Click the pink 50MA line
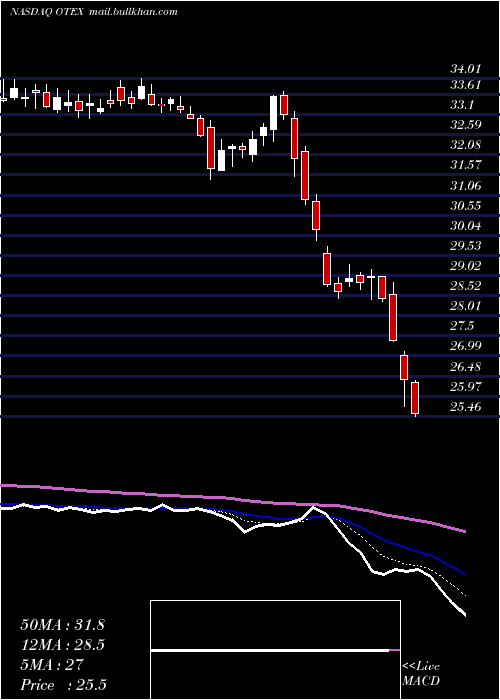Screen dimensions: 500x700 (x=232, y=499)
